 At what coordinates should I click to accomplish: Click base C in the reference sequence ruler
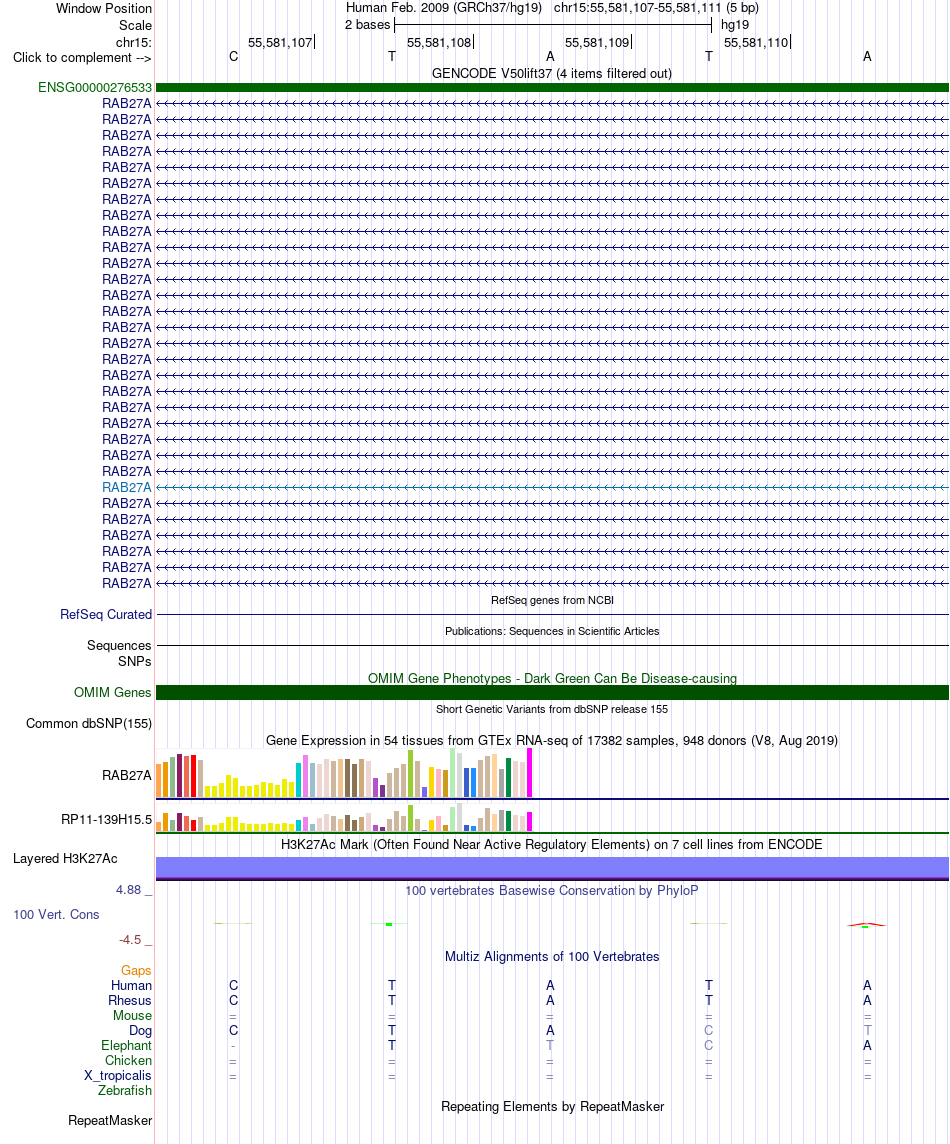click(x=233, y=57)
